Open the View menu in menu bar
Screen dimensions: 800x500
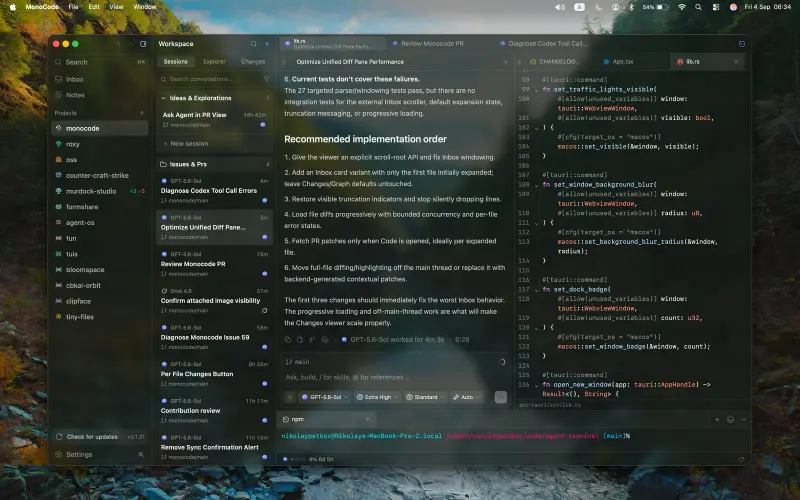pos(116,7)
